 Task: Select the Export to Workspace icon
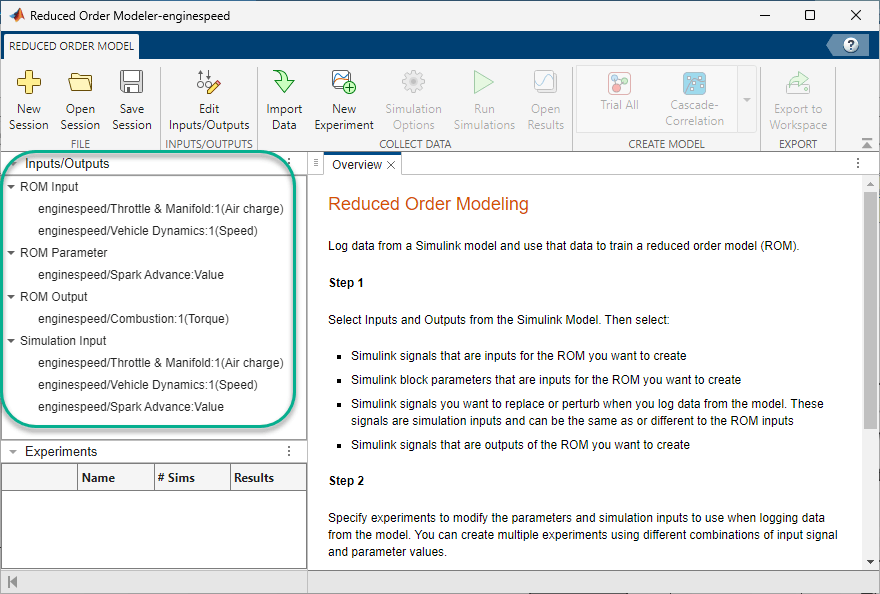[x=797, y=96]
